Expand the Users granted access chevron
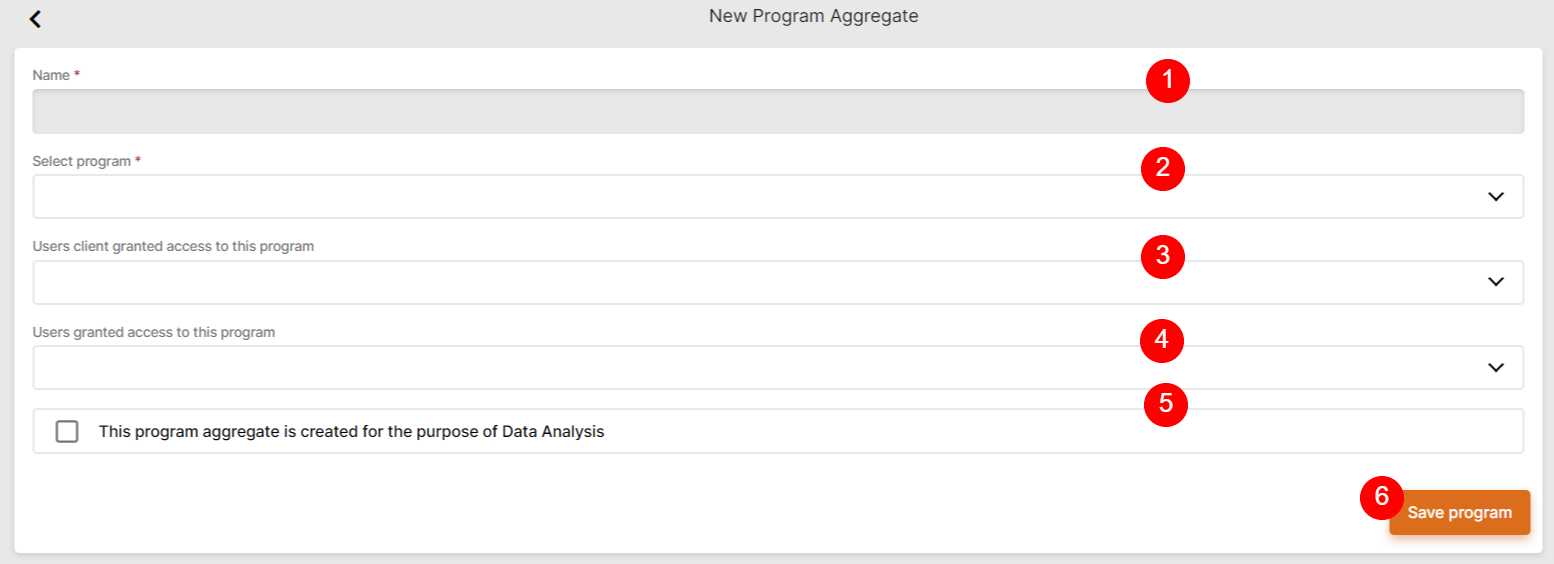 pos(1496,368)
